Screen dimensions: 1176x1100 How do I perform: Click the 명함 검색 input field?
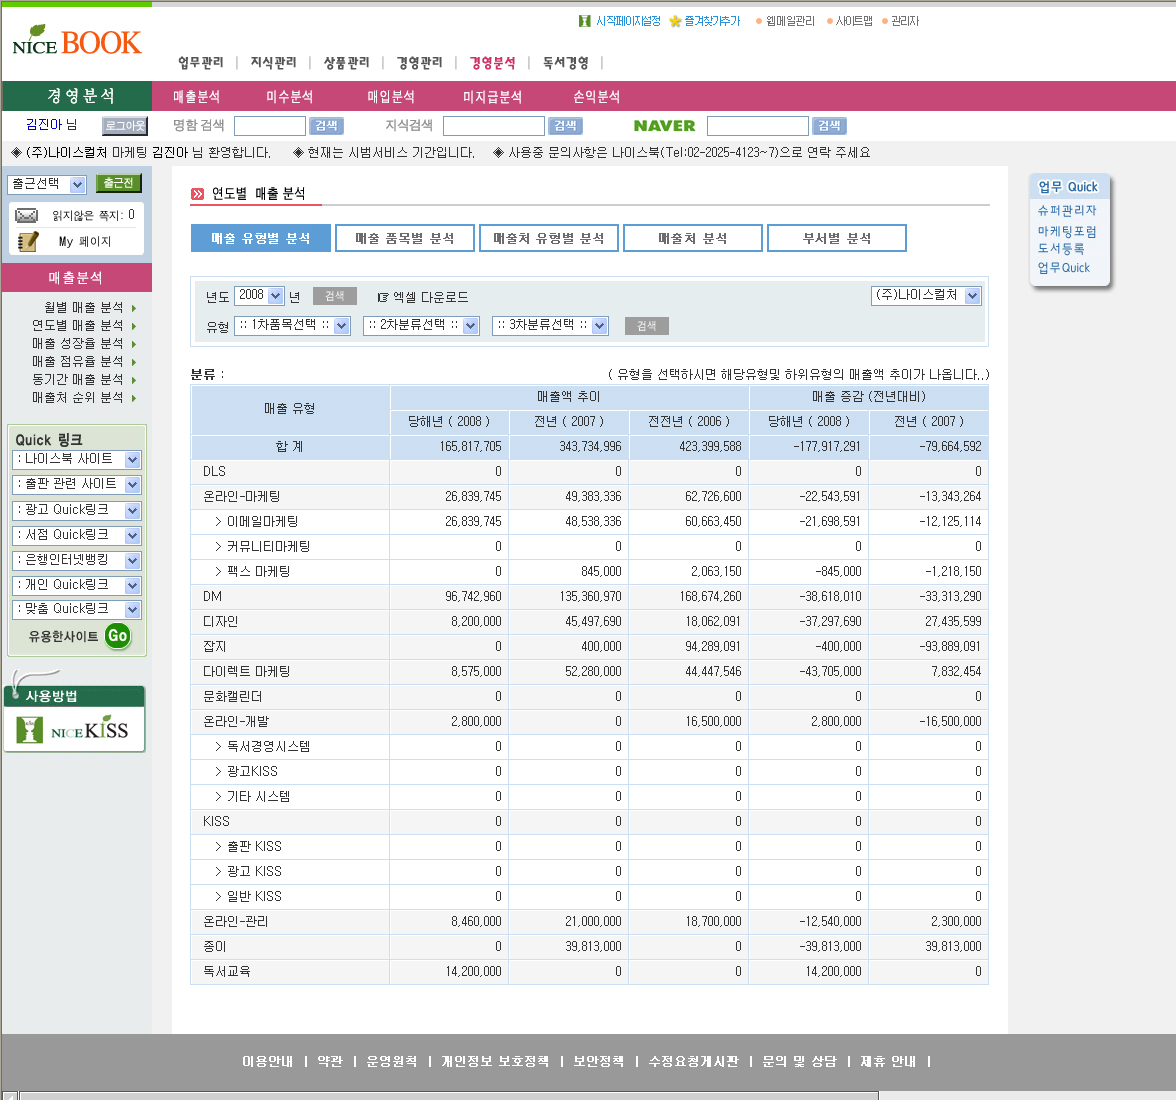pyautogui.click(x=269, y=126)
